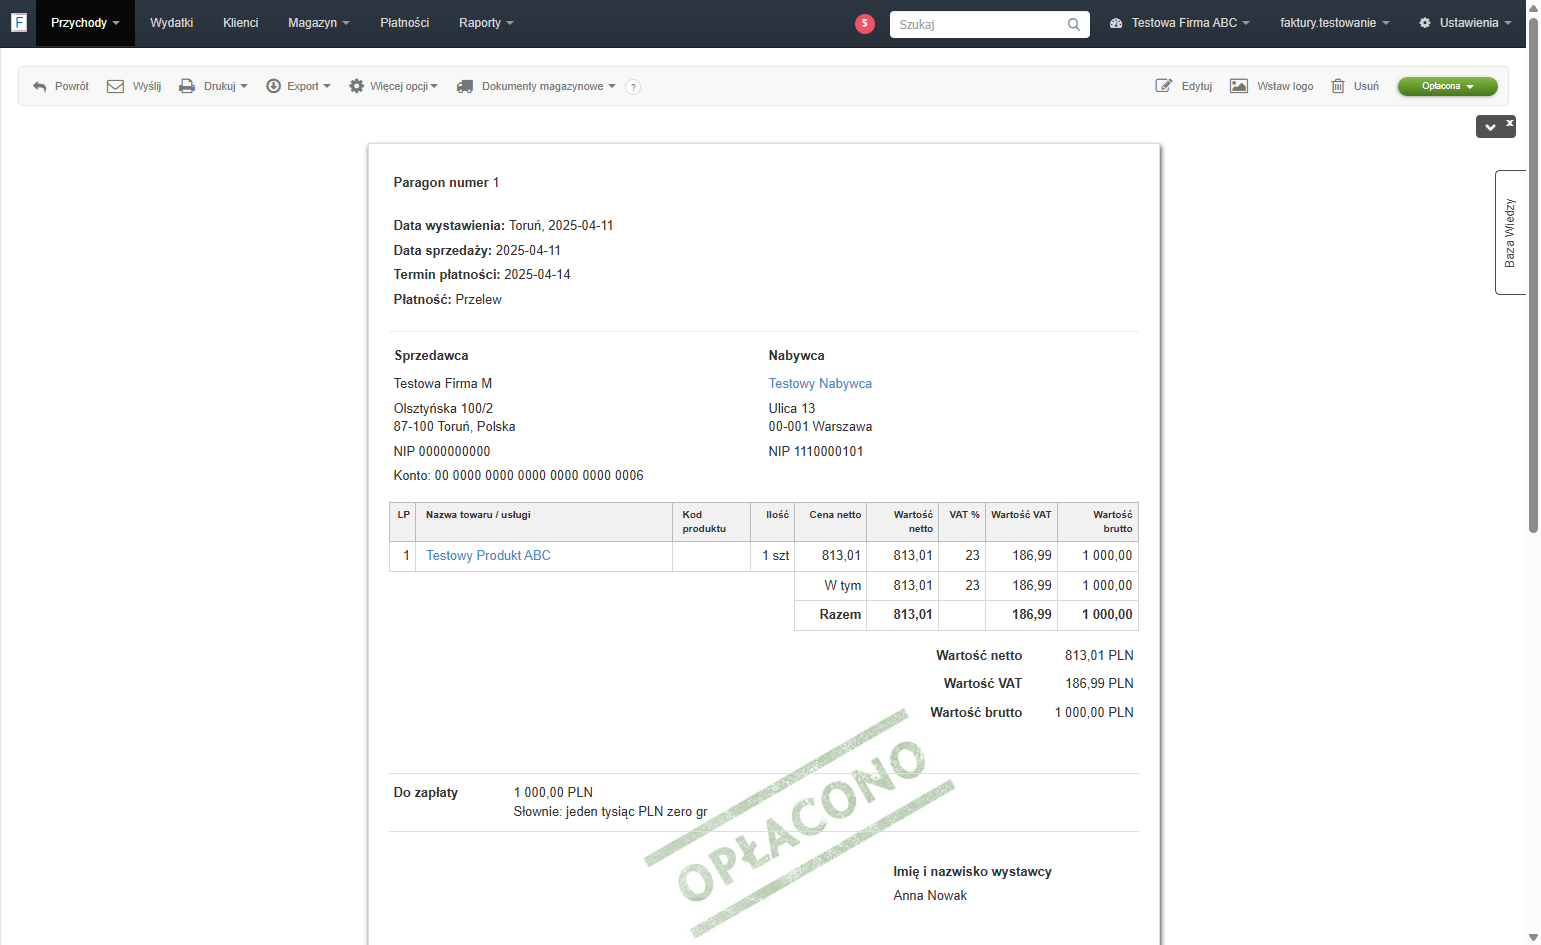Open the Testowy Produkt ABC link

(x=488, y=556)
